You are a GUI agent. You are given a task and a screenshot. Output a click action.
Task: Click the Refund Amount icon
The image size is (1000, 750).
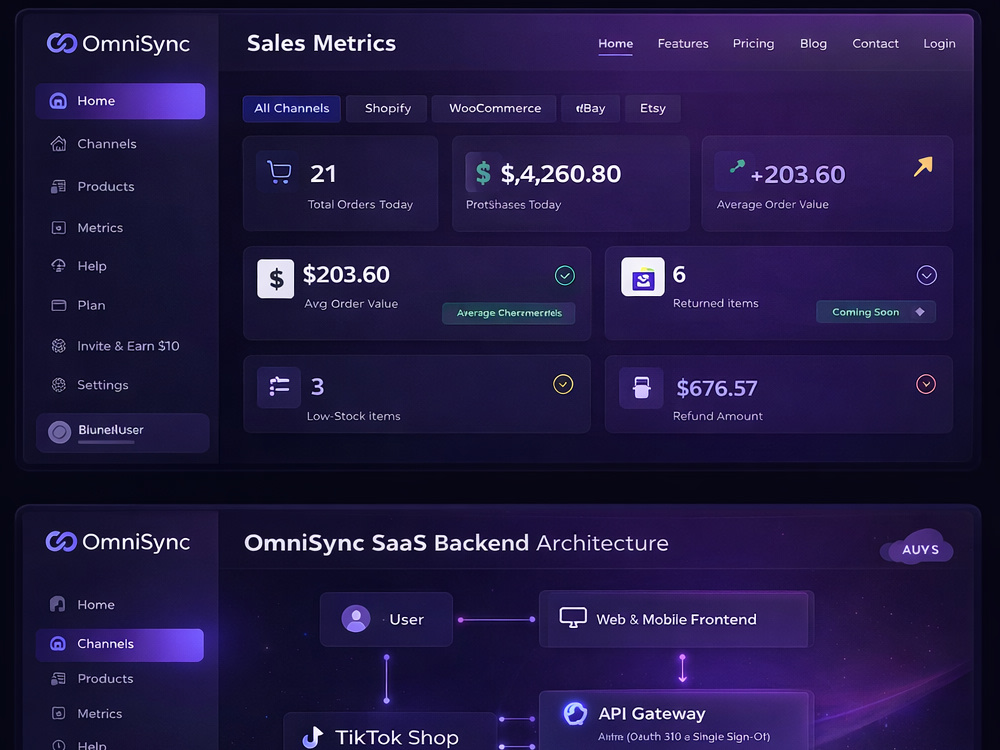(x=642, y=387)
